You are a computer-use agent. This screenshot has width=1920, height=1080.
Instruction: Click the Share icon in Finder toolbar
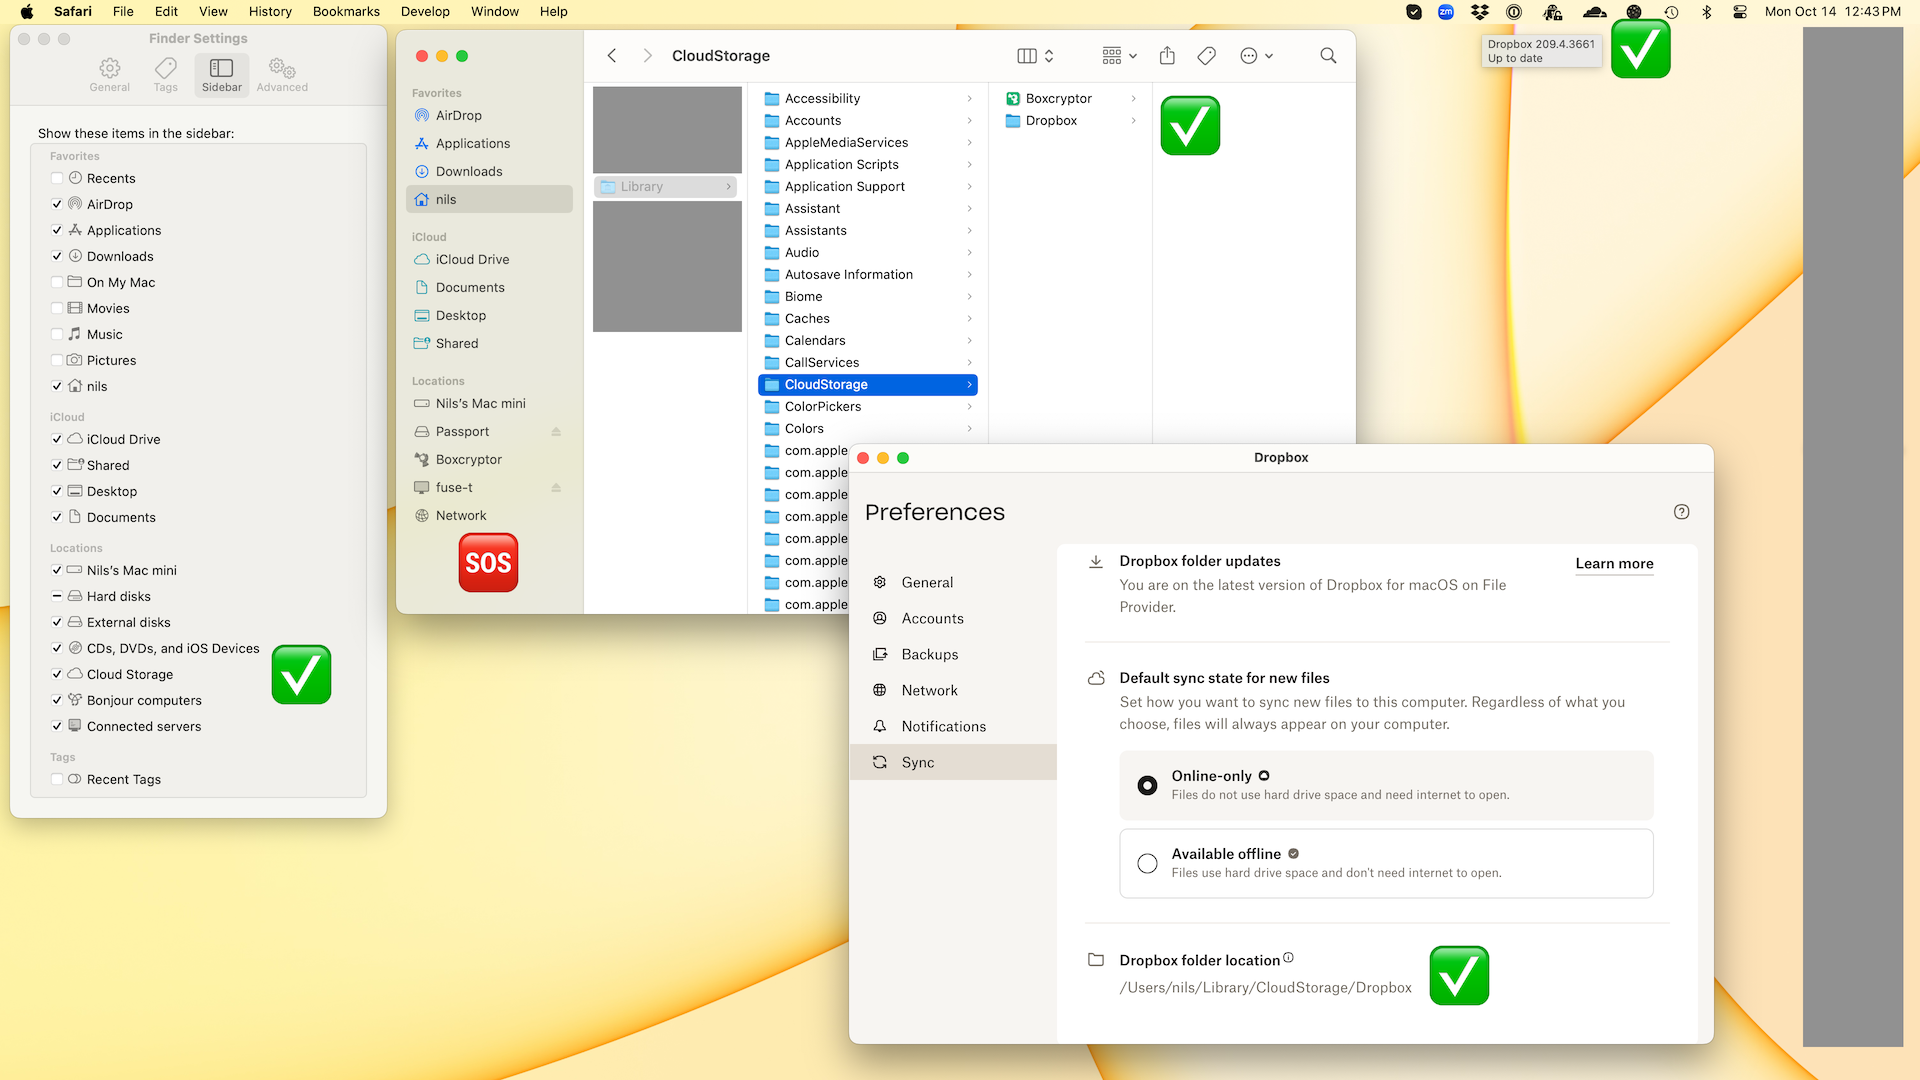coord(1166,56)
